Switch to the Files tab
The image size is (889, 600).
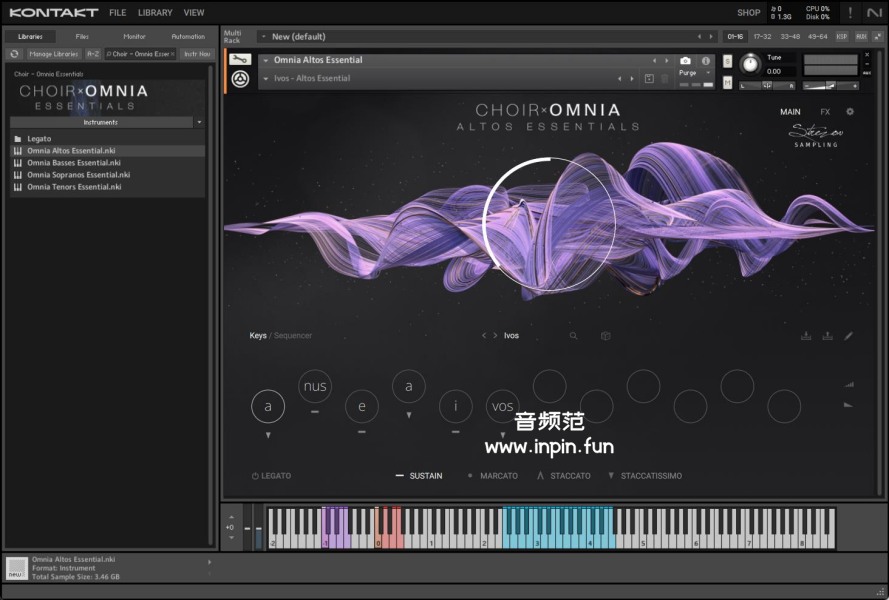tap(82, 36)
